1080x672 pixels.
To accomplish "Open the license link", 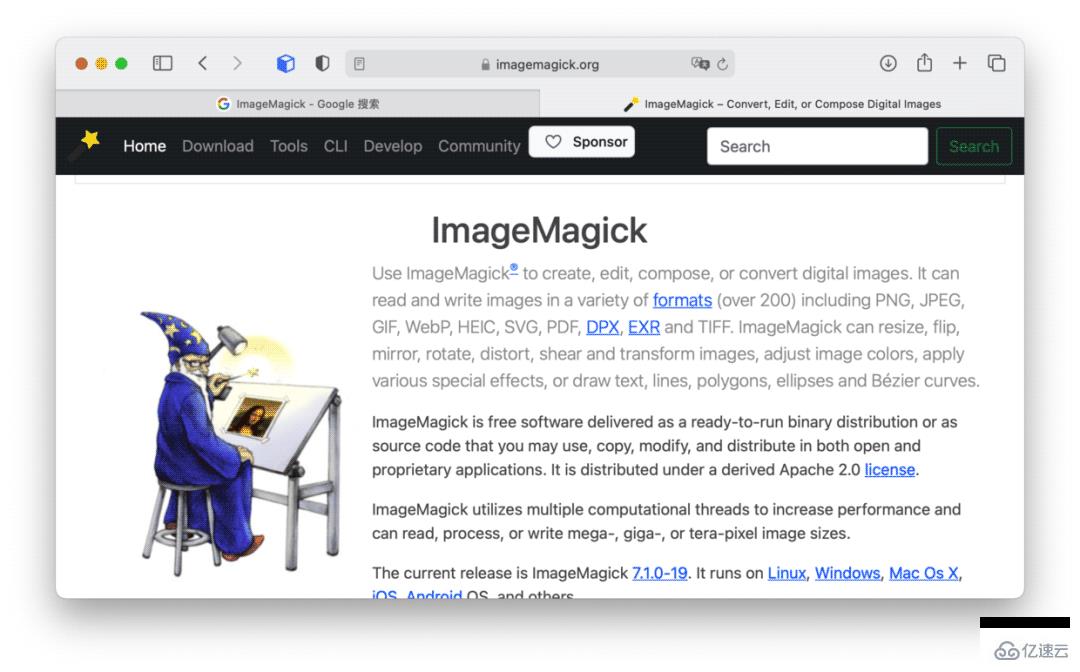I will click(890, 470).
